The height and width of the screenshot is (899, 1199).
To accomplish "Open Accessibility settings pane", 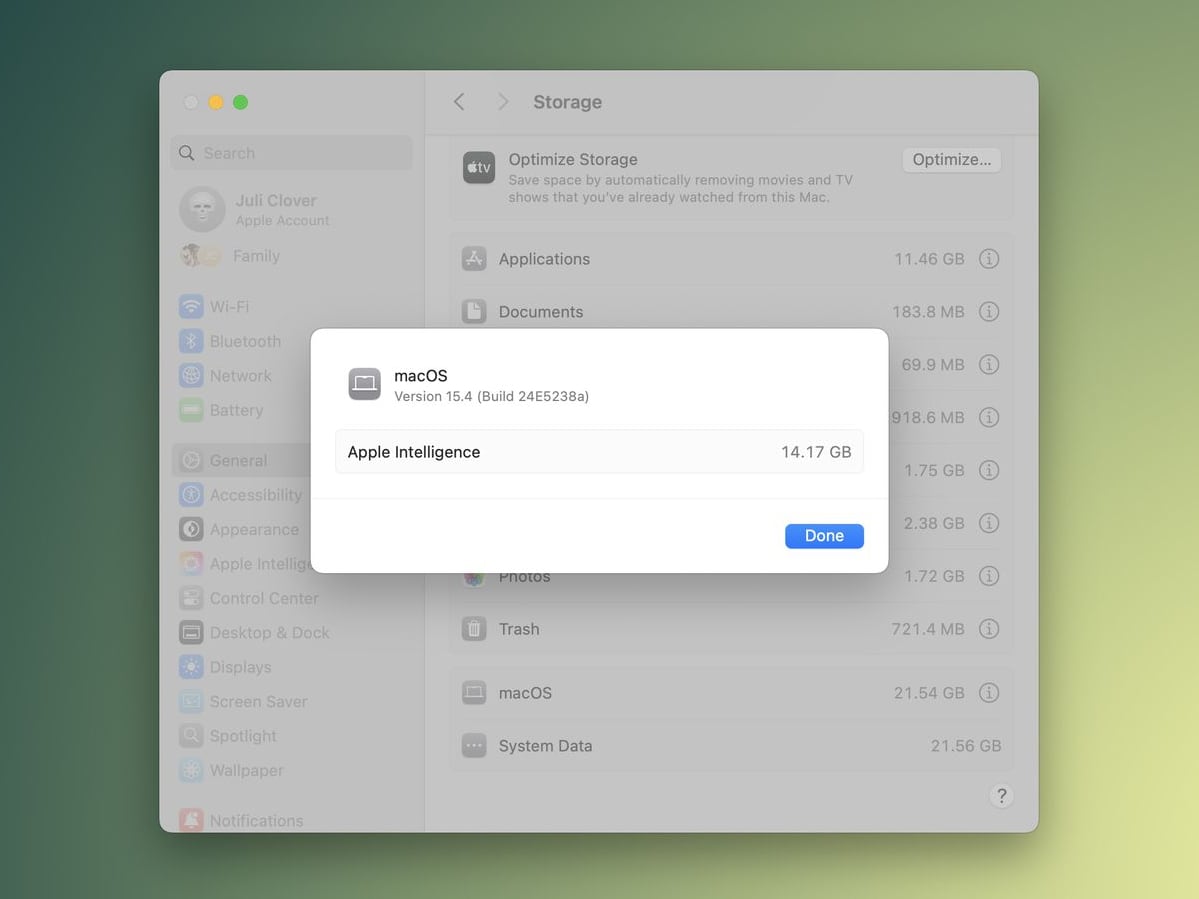I will (255, 495).
